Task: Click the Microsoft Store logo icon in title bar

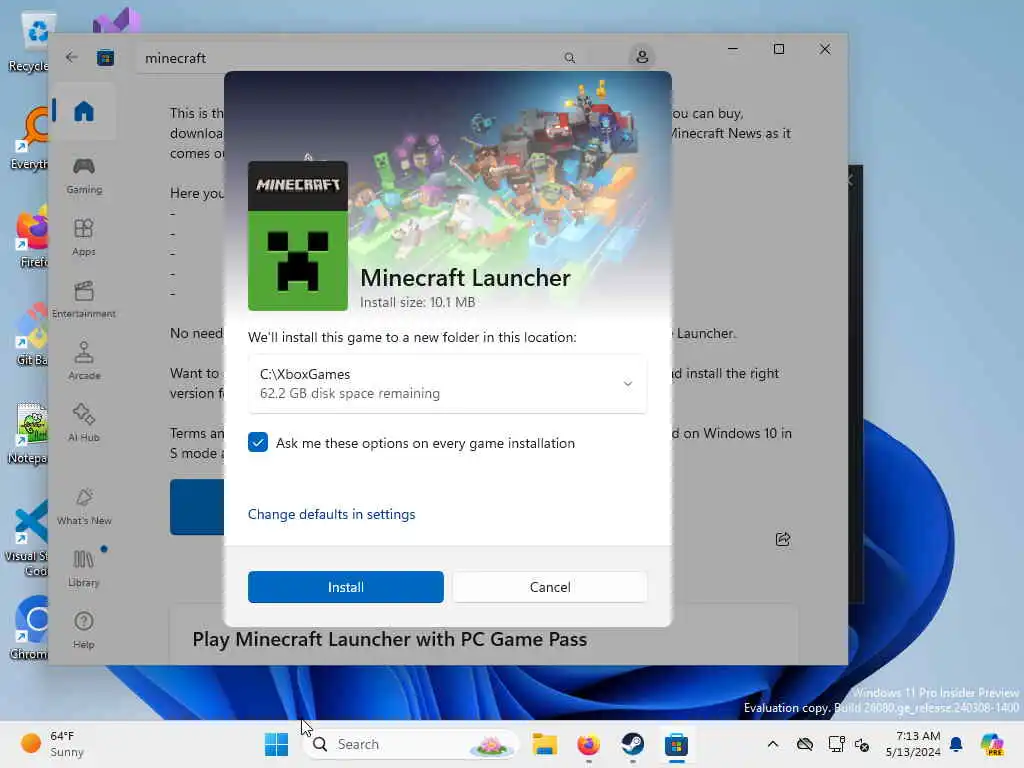Action: click(x=105, y=58)
